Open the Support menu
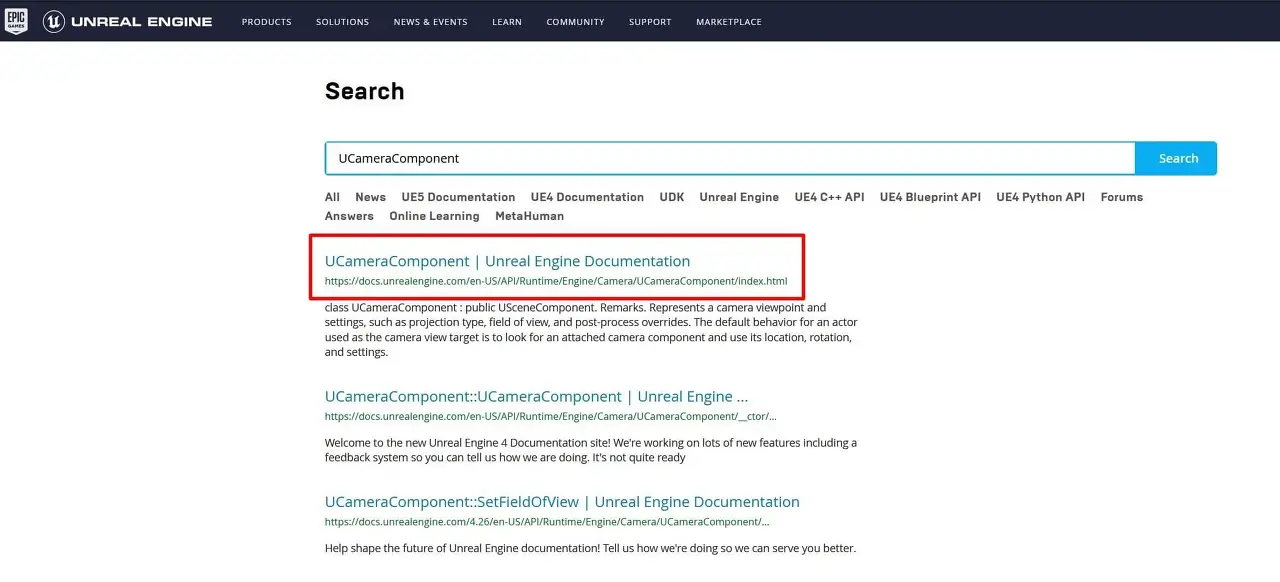 (x=650, y=22)
